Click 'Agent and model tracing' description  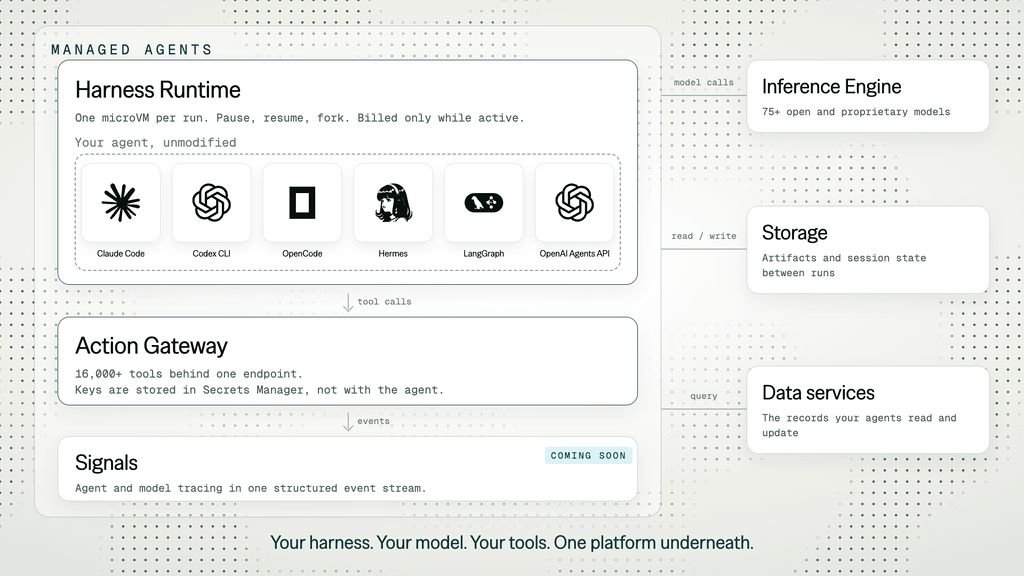click(x=250, y=488)
